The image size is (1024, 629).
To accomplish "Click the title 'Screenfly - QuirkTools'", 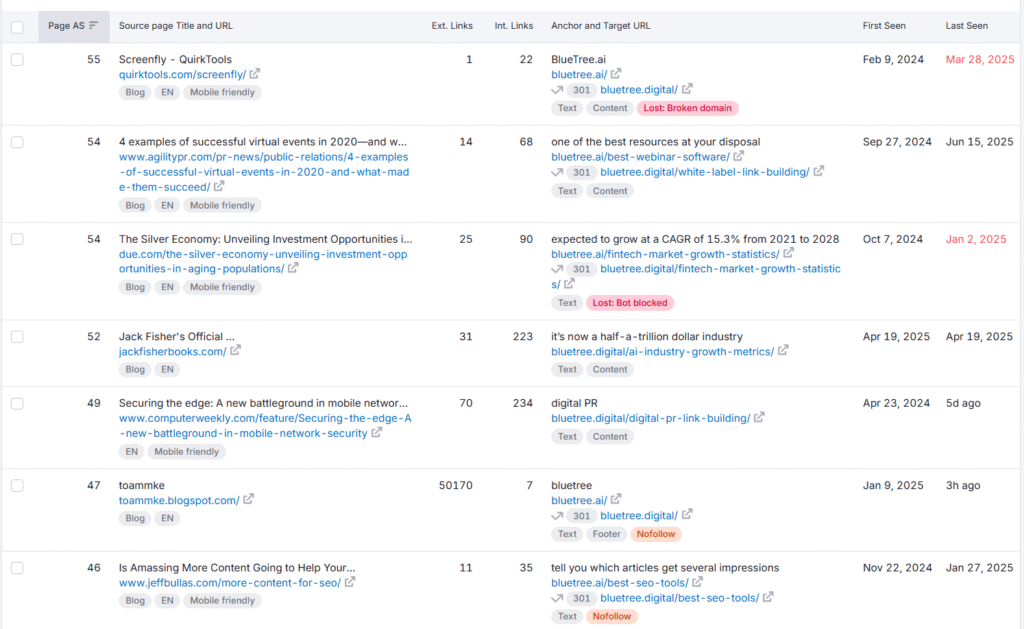I will (175, 59).
